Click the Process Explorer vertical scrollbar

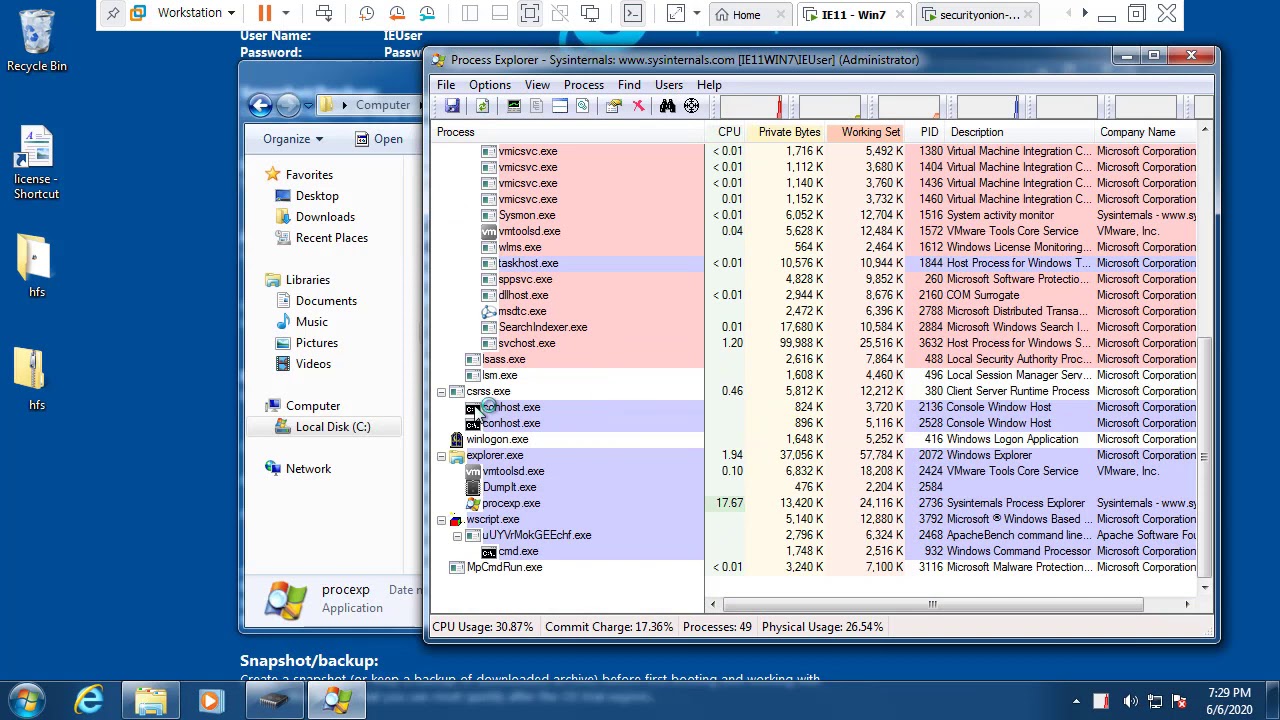pyautogui.click(x=1204, y=456)
